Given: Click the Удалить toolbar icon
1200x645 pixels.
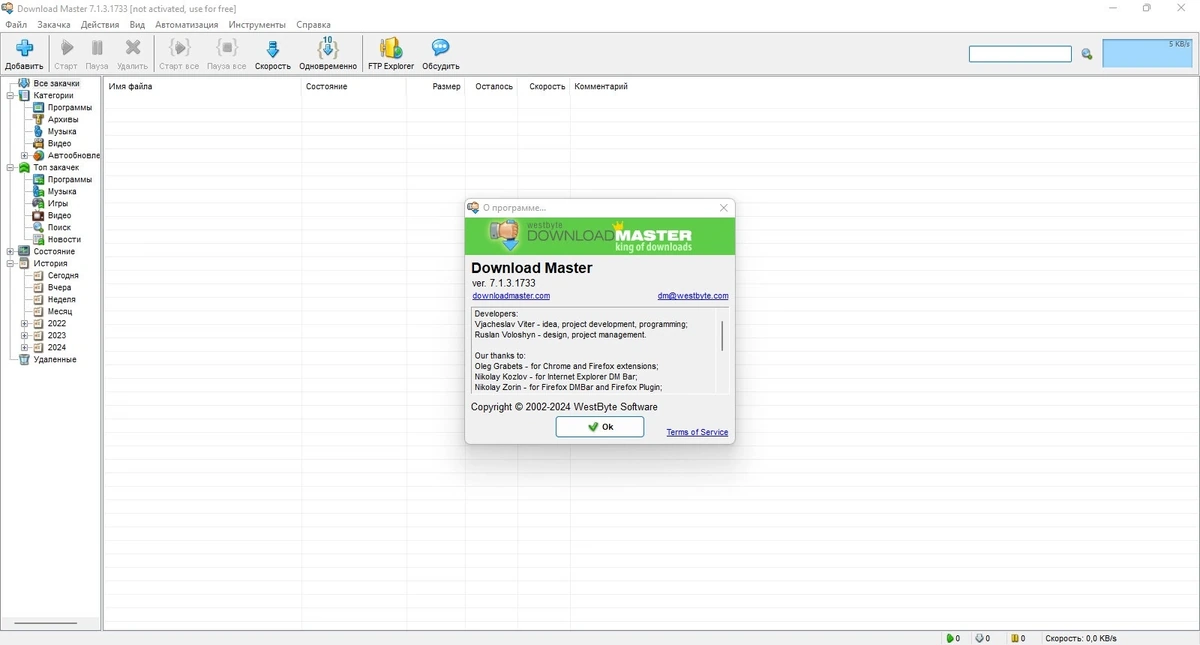Looking at the screenshot, I should pos(132,48).
